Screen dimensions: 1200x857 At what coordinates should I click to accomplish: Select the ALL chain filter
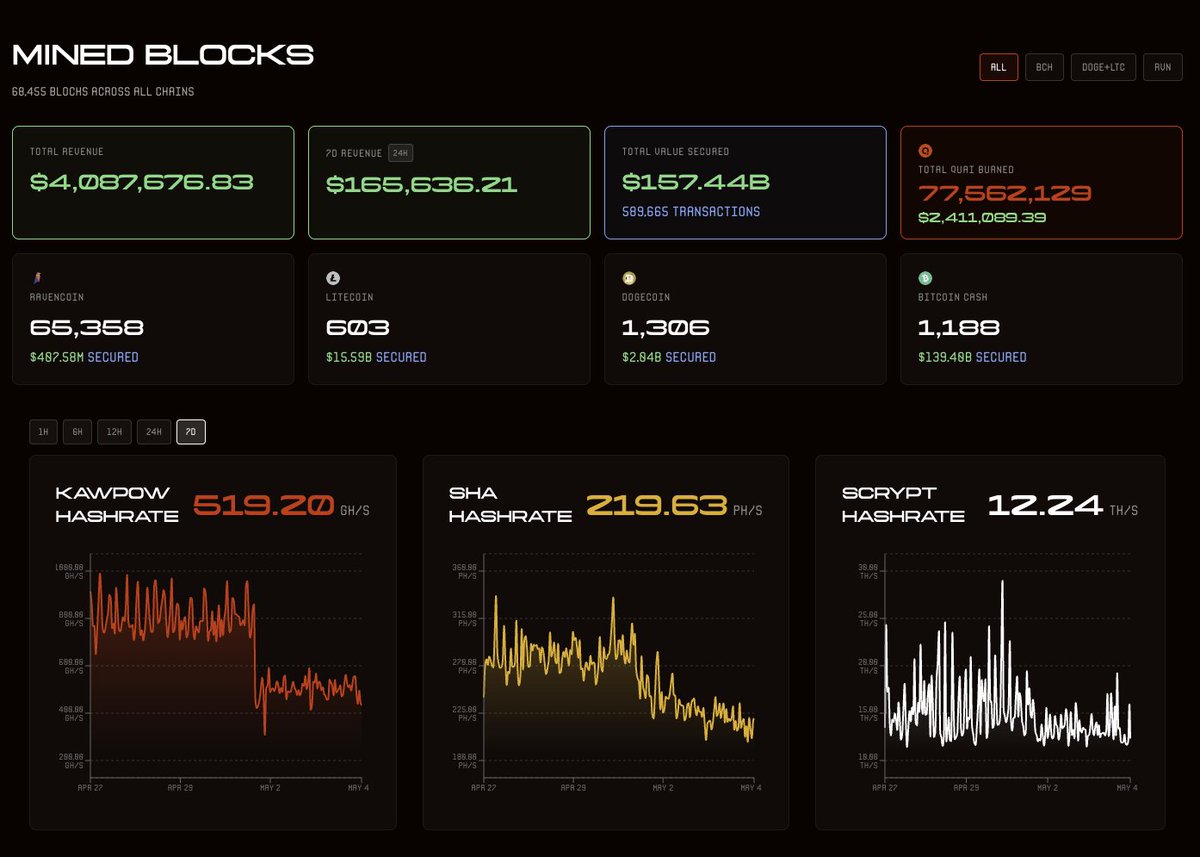coord(998,67)
